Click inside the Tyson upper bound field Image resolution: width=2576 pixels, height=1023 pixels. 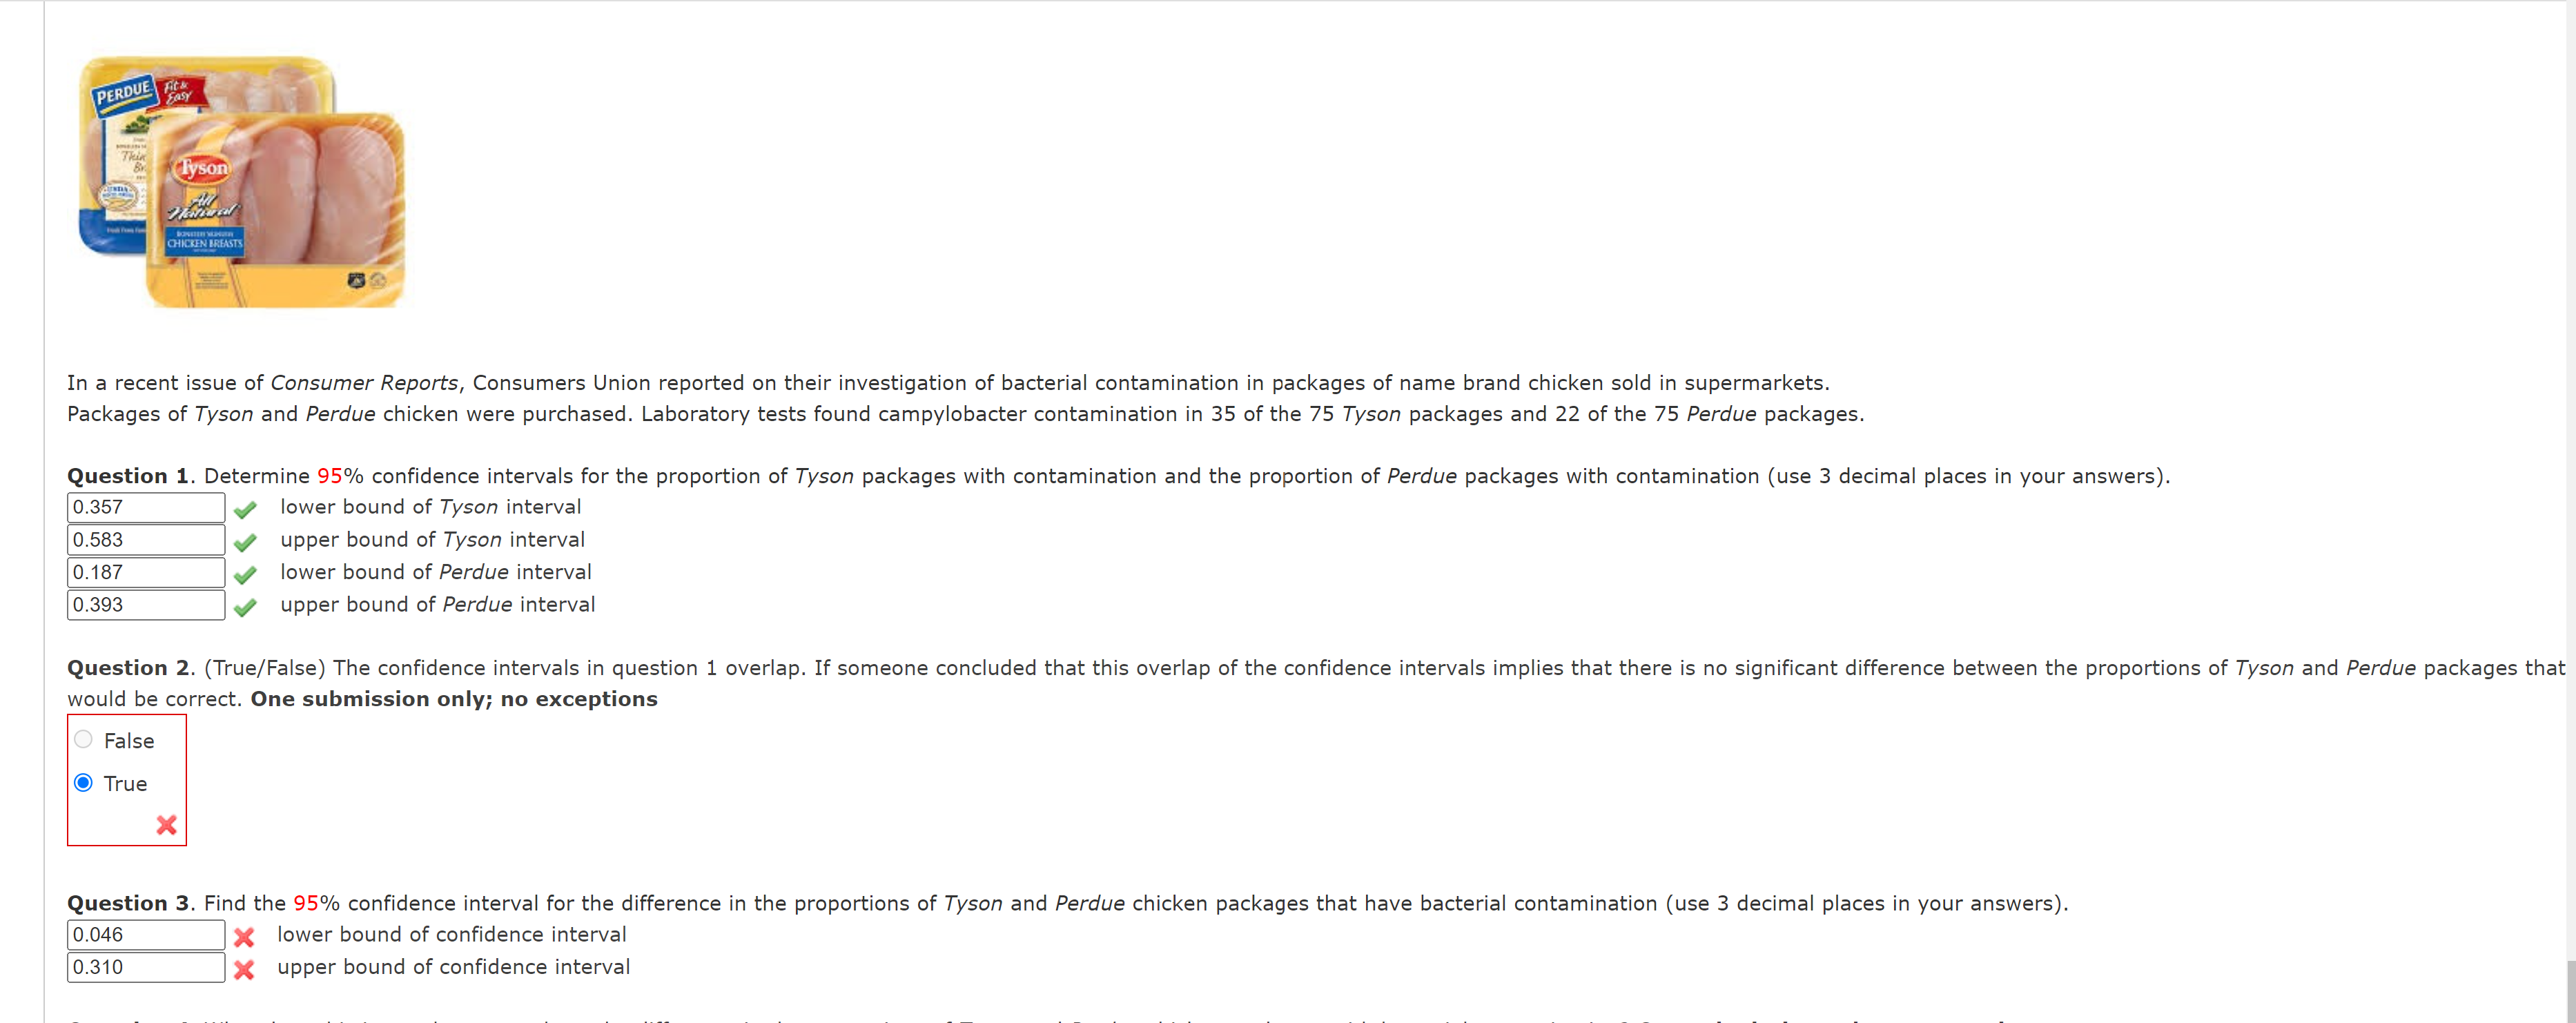point(145,539)
